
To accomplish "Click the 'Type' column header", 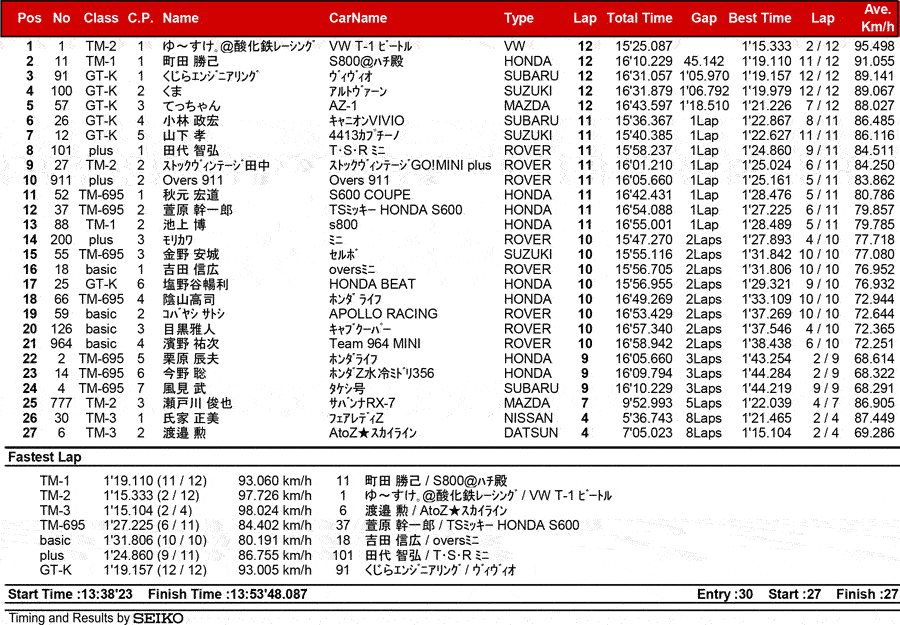I will 518,18.
